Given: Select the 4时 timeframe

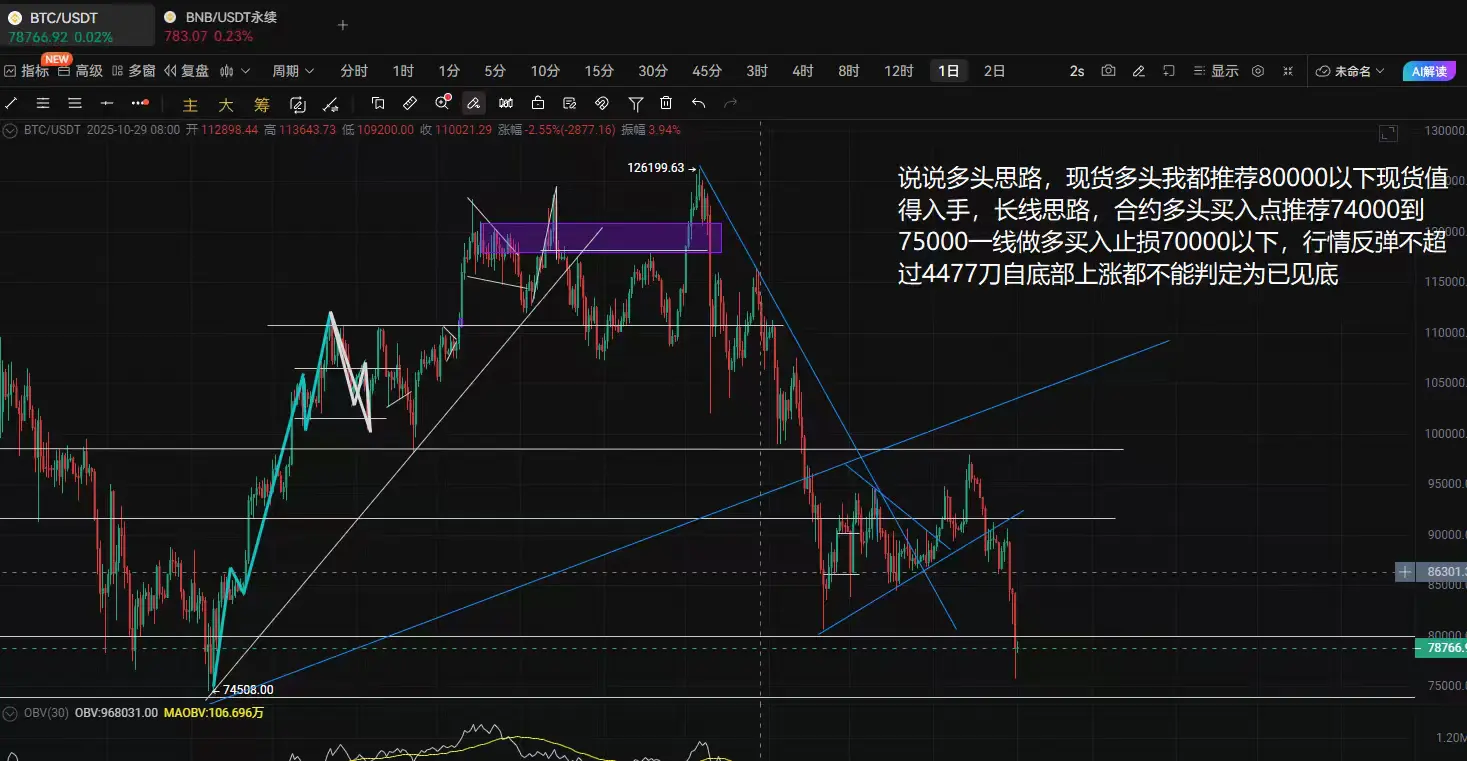Looking at the screenshot, I should 803,71.
